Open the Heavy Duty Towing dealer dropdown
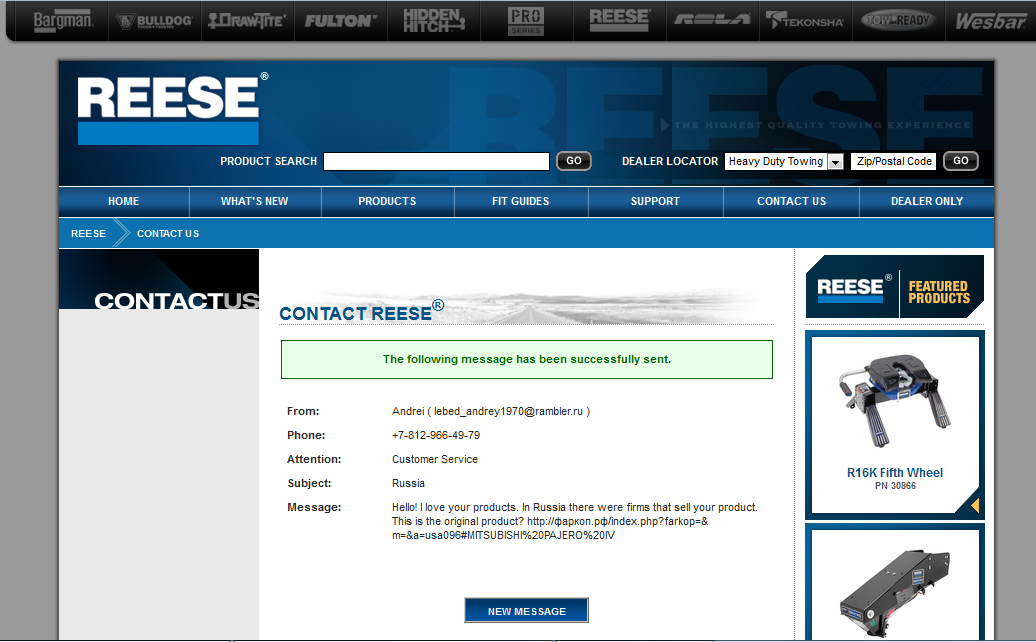1036x642 pixels. [784, 161]
